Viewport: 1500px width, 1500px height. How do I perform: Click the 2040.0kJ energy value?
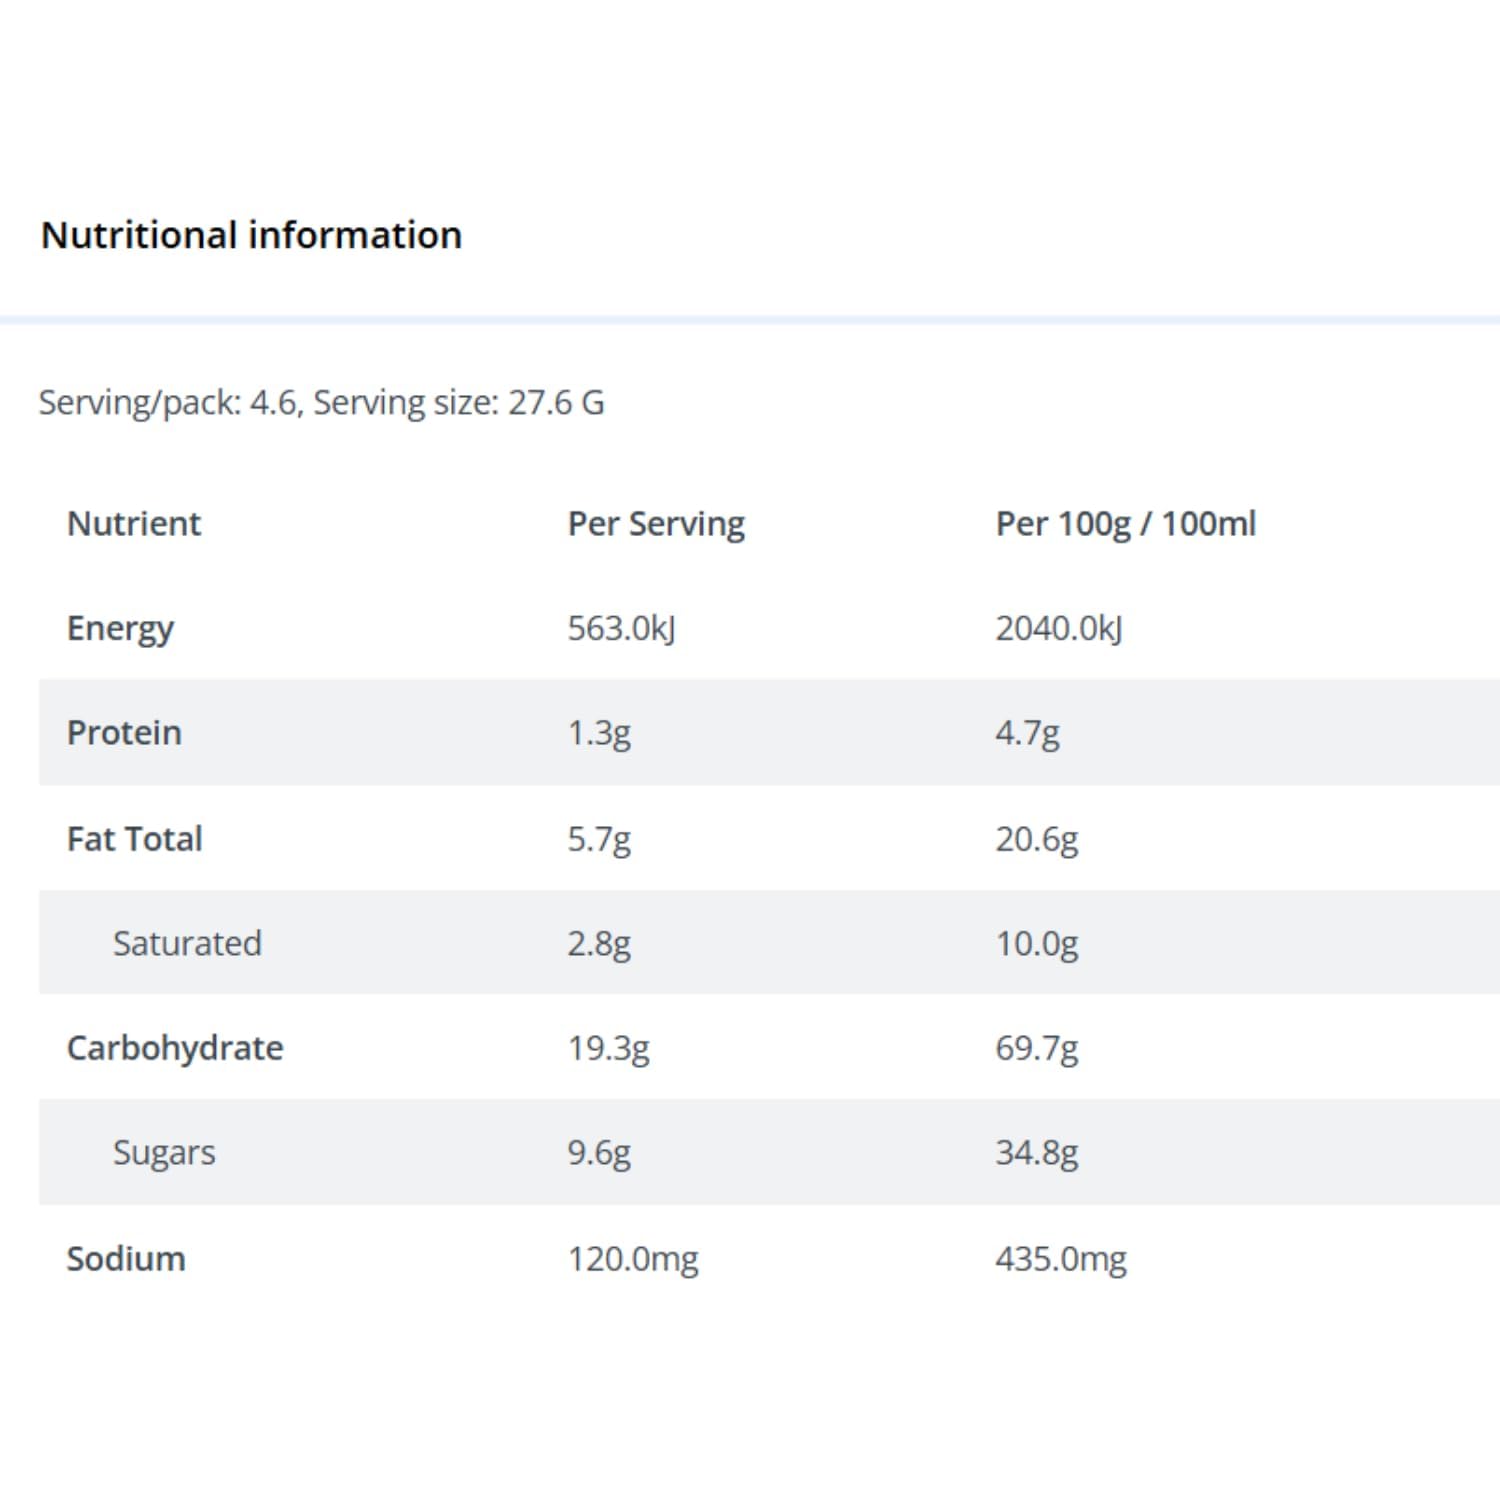click(1058, 628)
